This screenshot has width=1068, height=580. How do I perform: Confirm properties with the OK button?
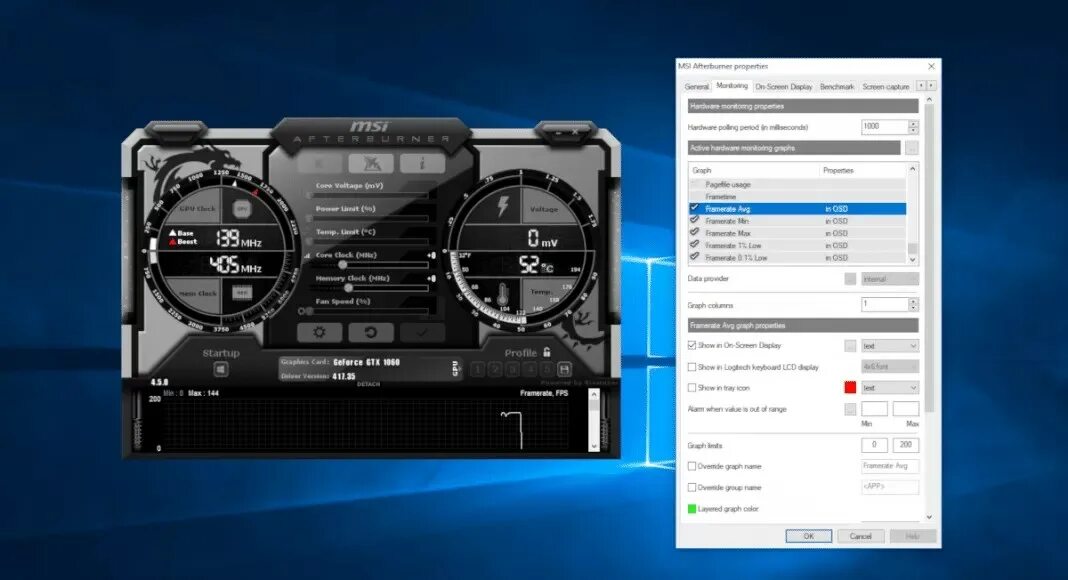coord(808,536)
